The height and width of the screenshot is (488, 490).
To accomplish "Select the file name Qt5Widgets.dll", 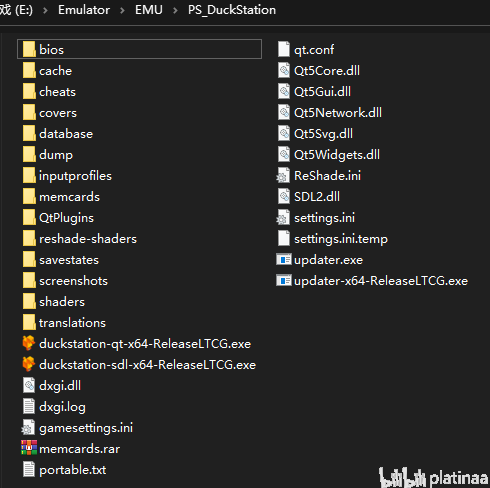I will 337,155.
